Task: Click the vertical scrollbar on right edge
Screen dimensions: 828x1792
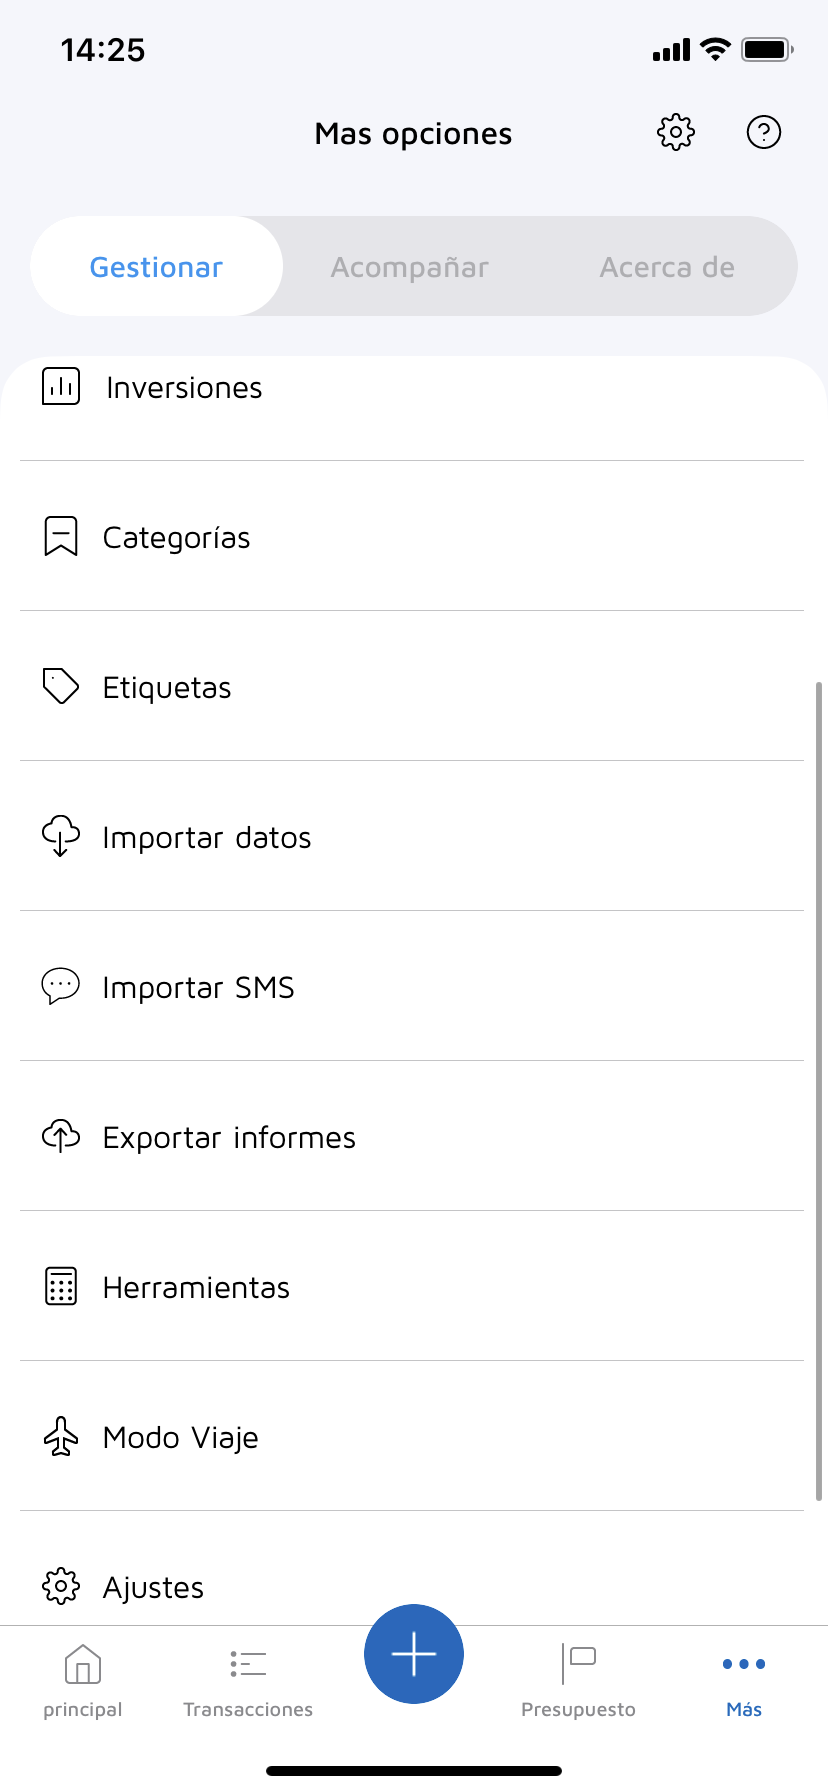Action: coord(819,1090)
